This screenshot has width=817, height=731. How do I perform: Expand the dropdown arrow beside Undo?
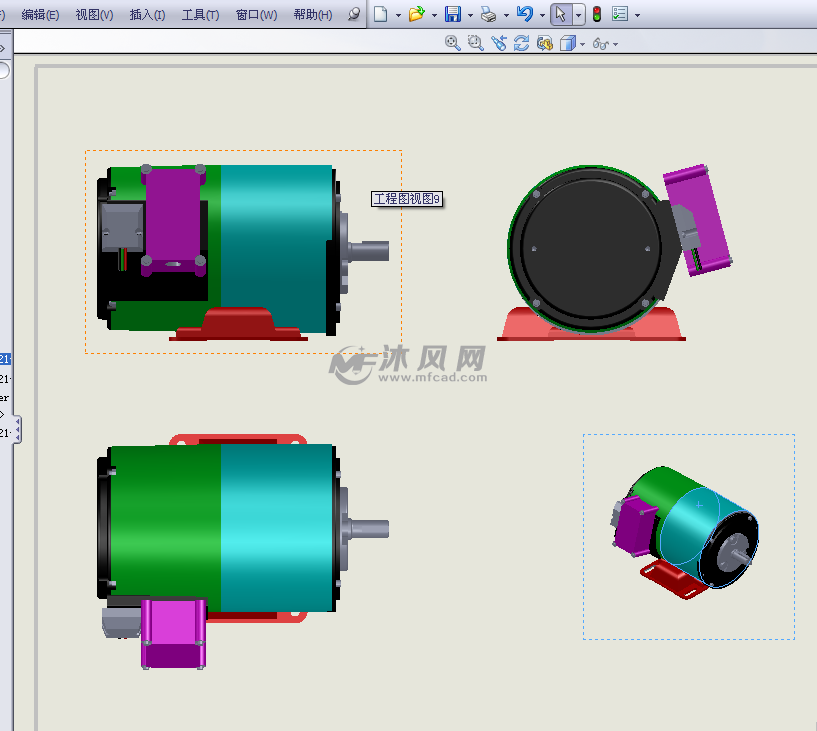(542, 15)
